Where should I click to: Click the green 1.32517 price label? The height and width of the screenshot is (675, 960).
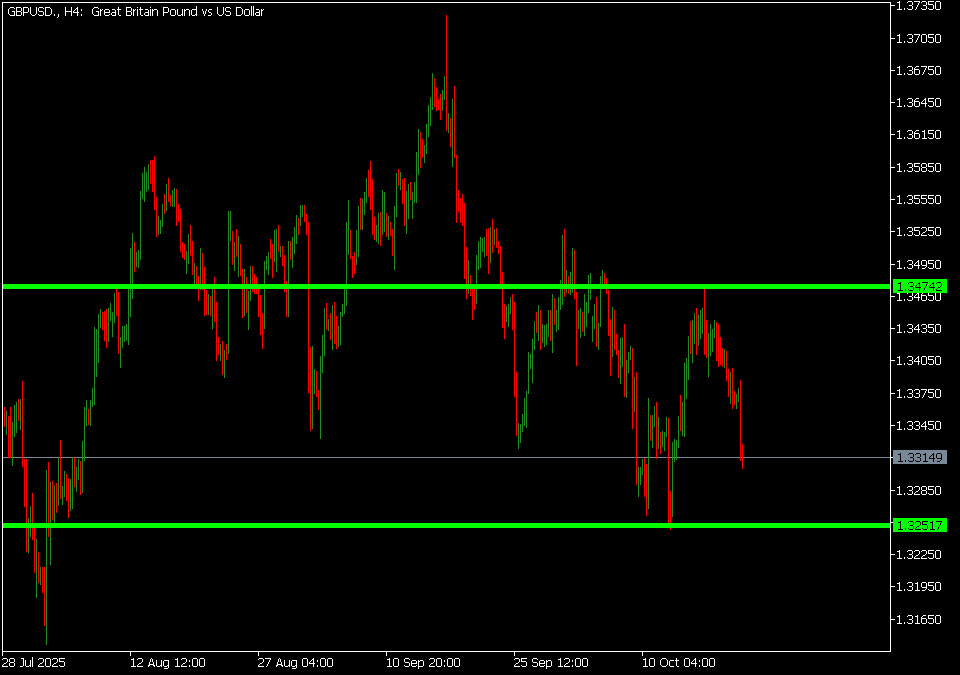(x=920, y=525)
